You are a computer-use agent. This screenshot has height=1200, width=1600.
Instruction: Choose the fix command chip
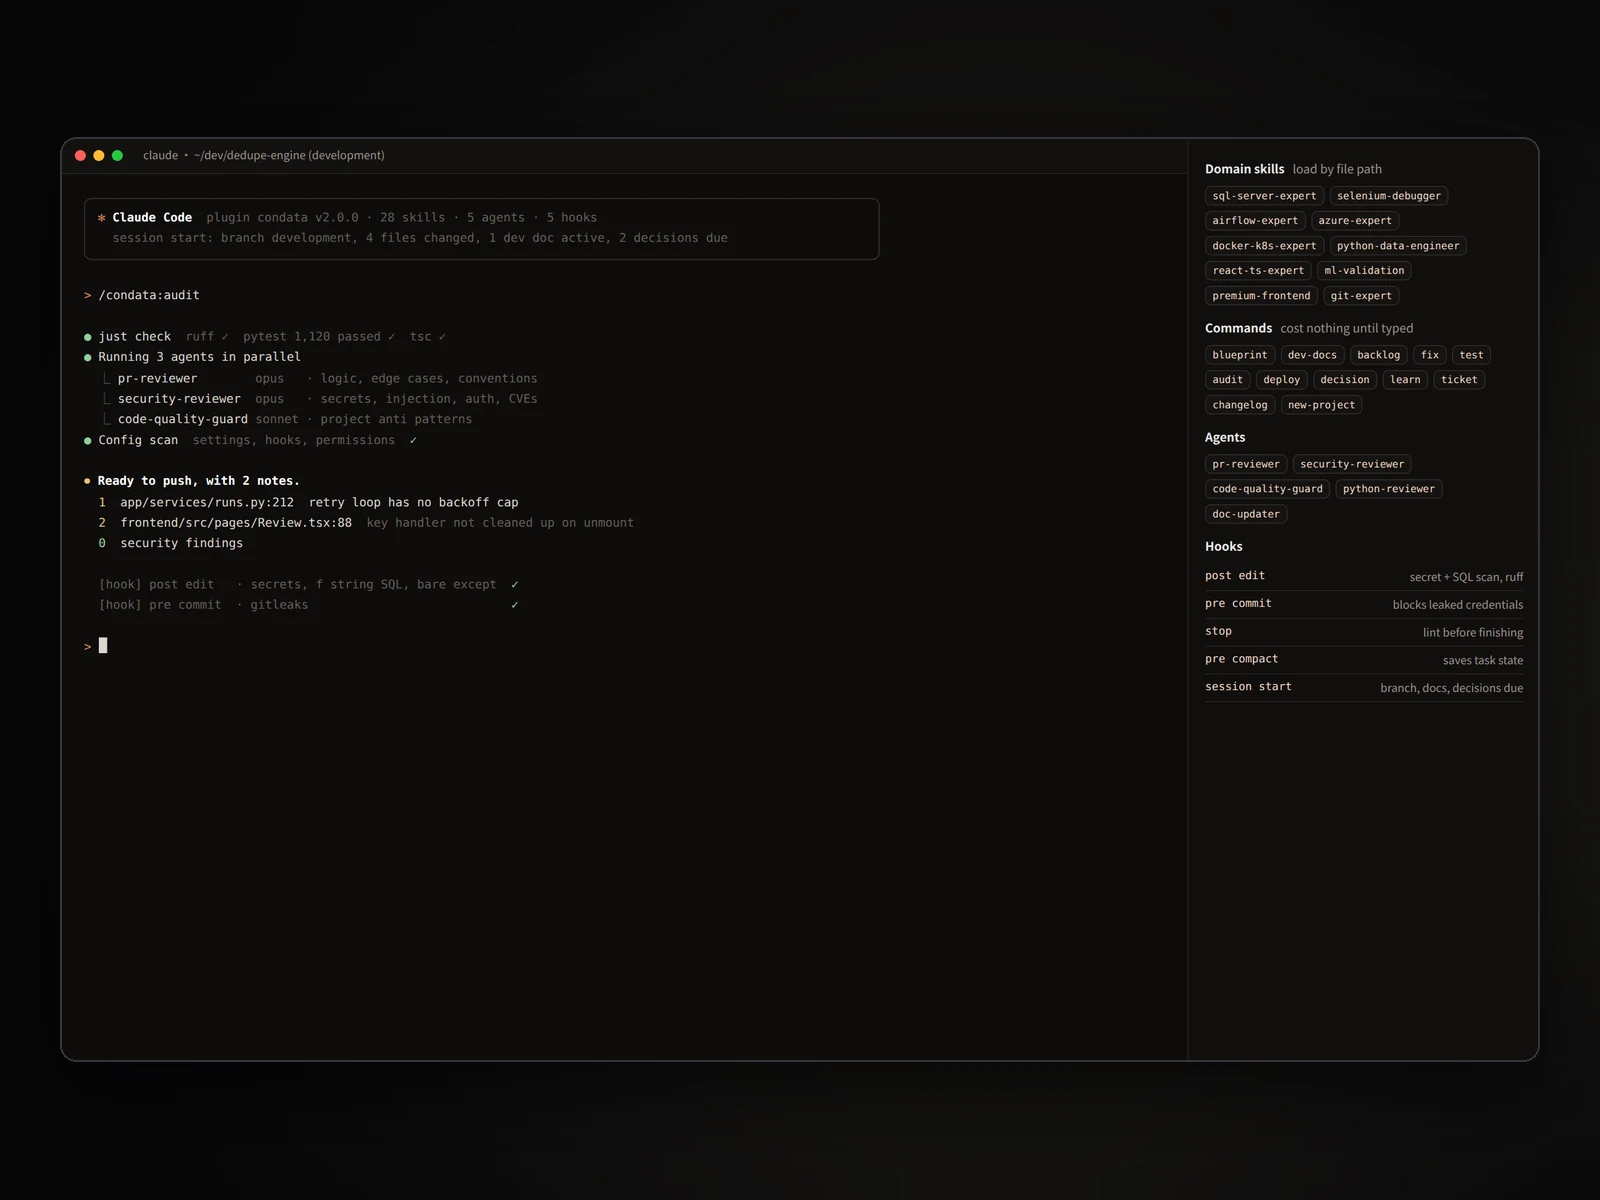tap(1430, 355)
